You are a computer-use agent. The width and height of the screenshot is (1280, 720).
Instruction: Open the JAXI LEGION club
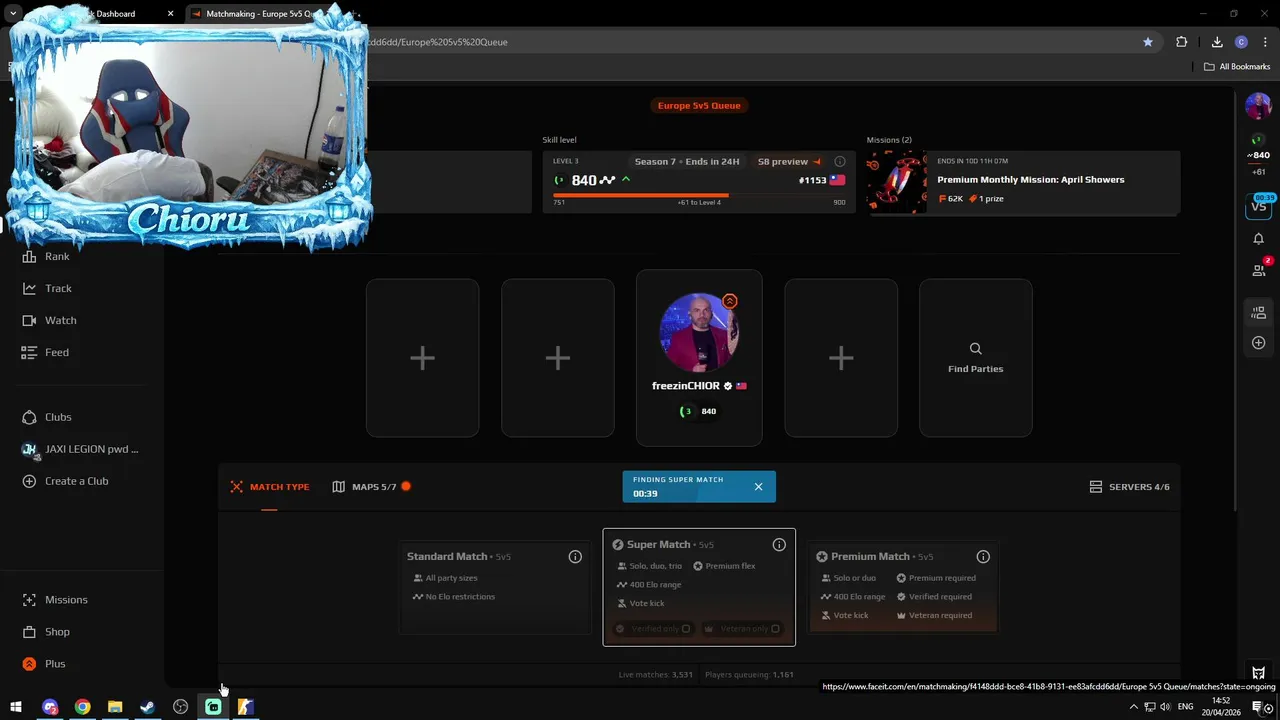[x=80, y=449]
